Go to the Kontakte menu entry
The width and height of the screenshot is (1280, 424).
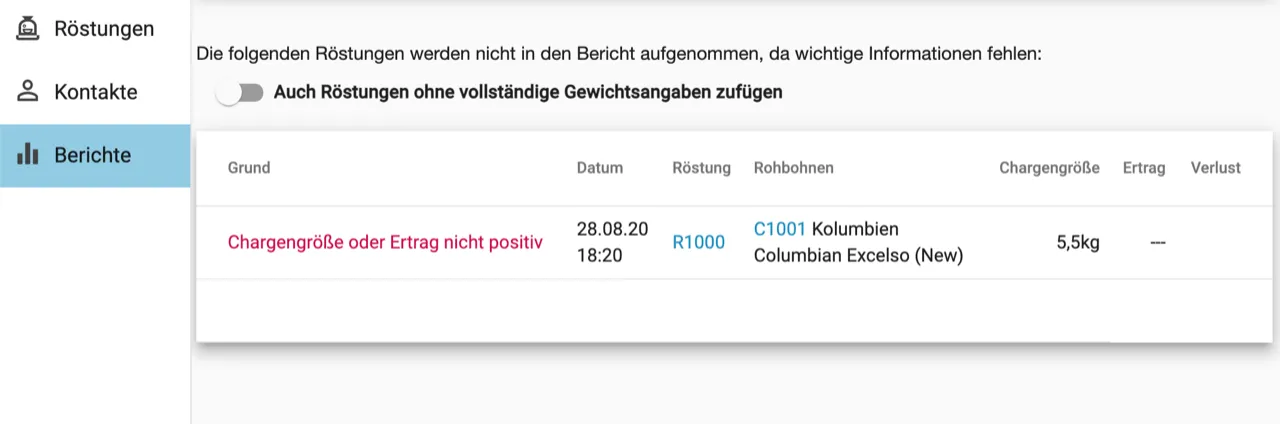click(96, 92)
